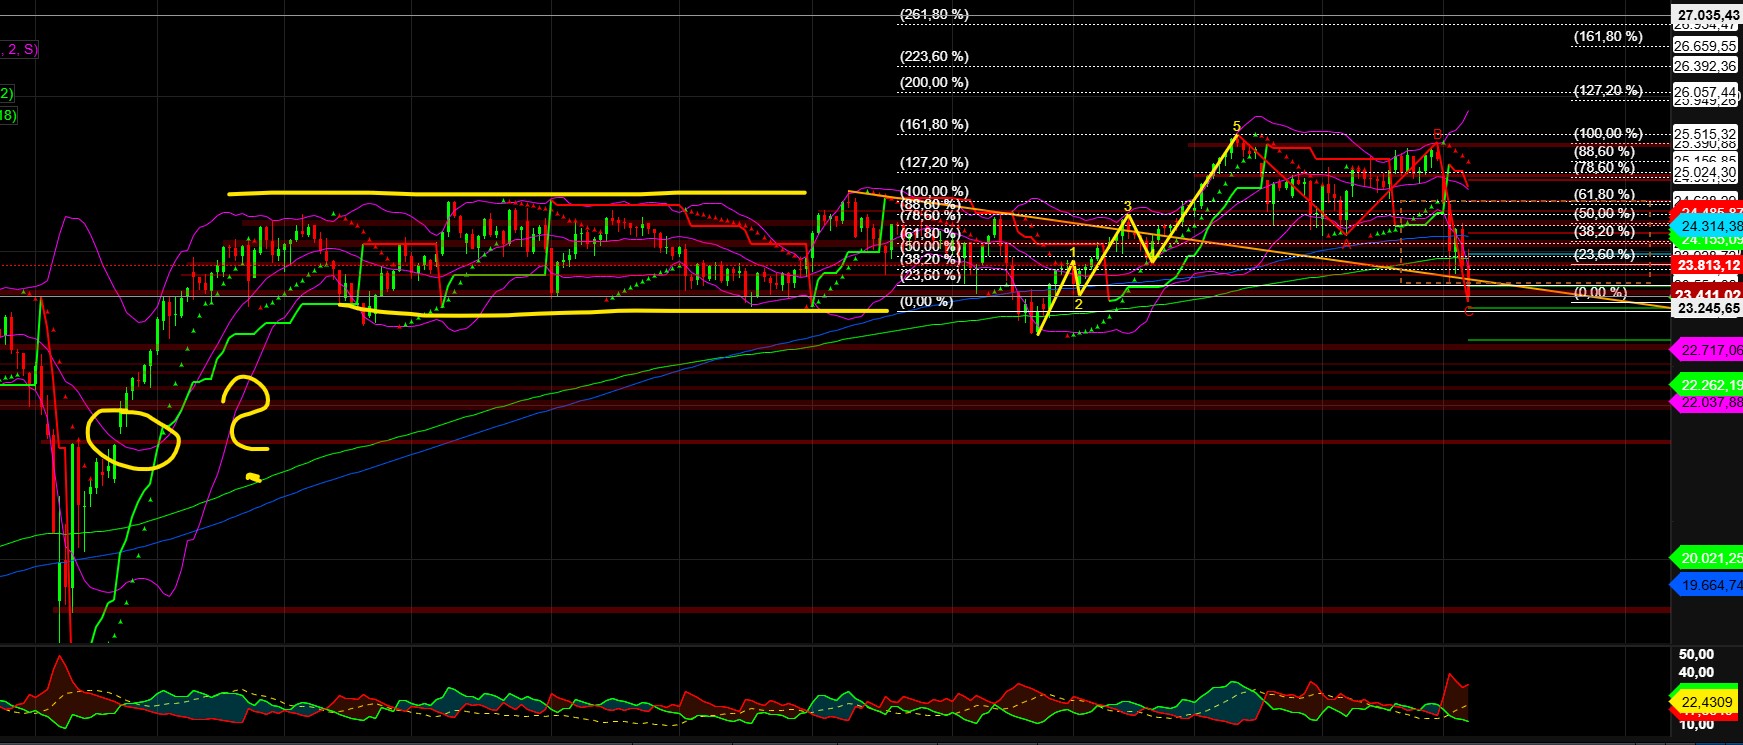Click the (223,60 %) Fibonacci extension label
This screenshot has height=745, width=1743.
coord(934,57)
